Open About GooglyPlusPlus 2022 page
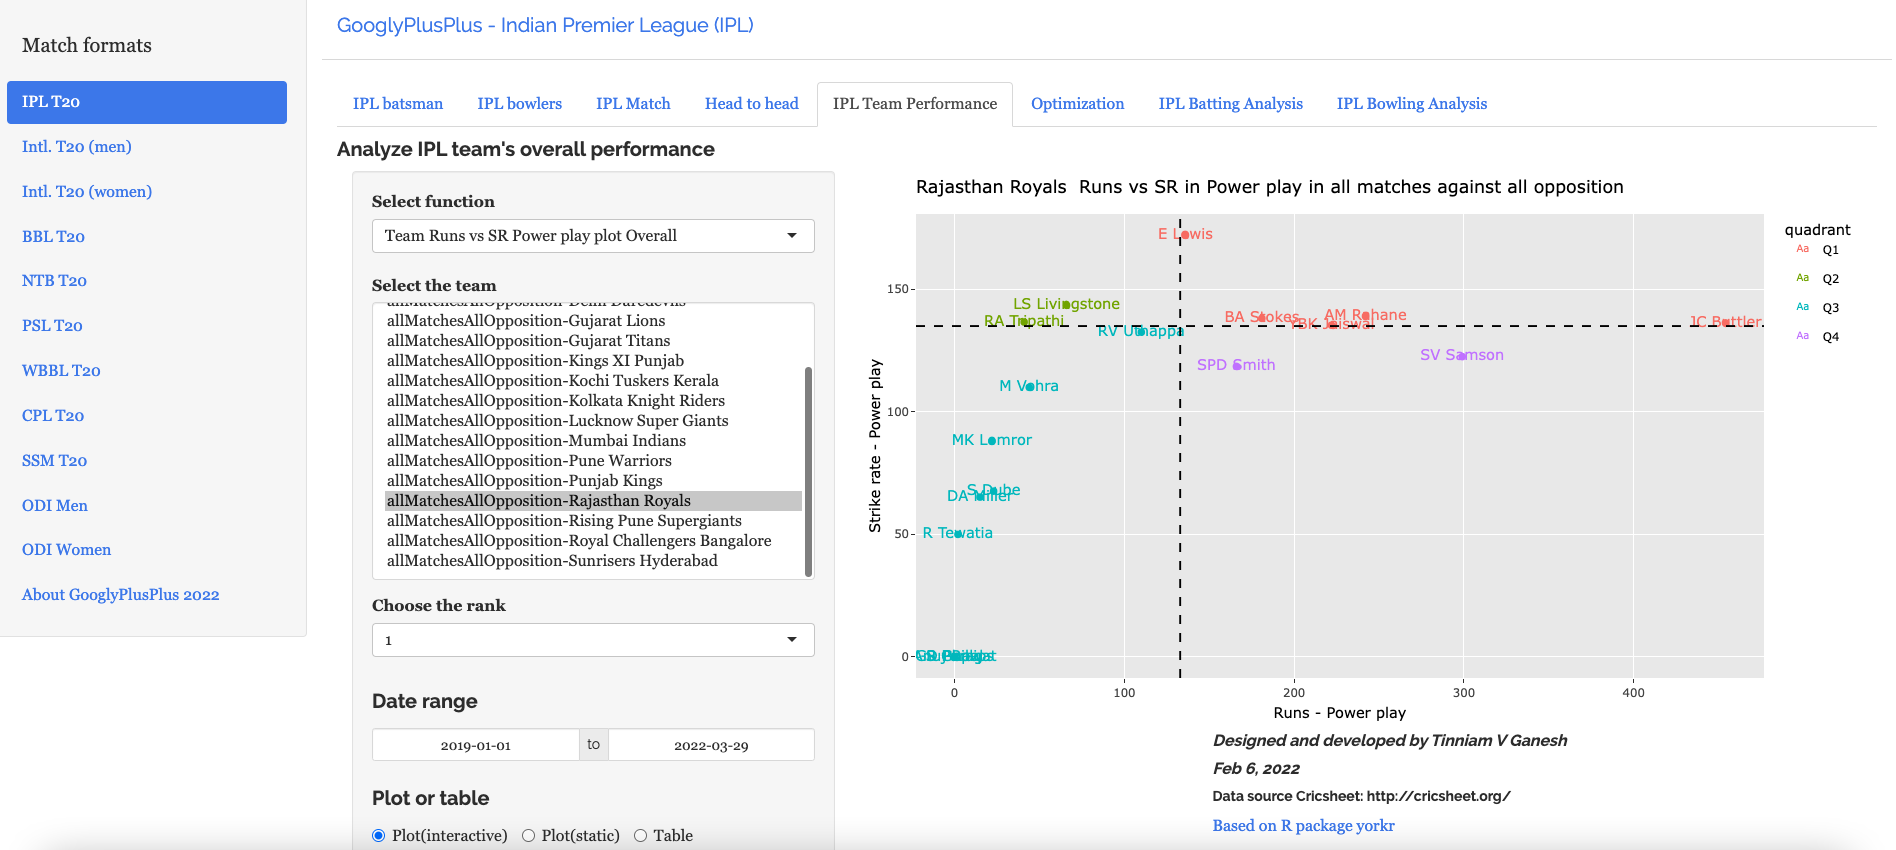The height and width of the screenshot is (850, 1896). click(x=120, y=595)
